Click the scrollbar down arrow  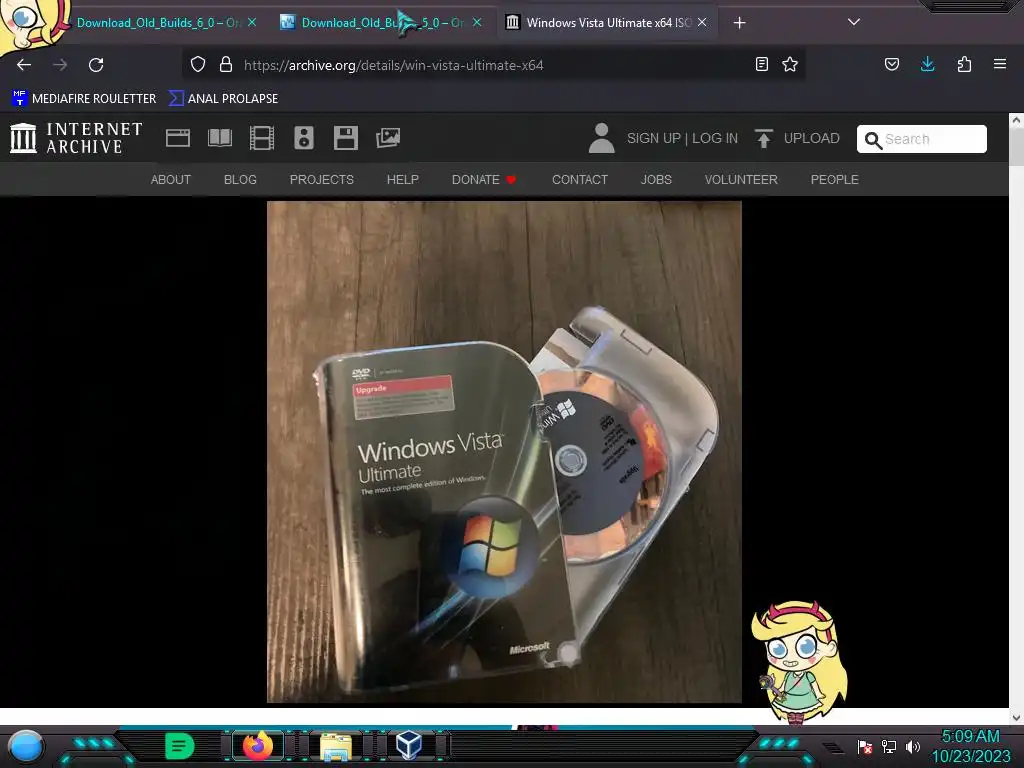click(x=1016, y=718)
